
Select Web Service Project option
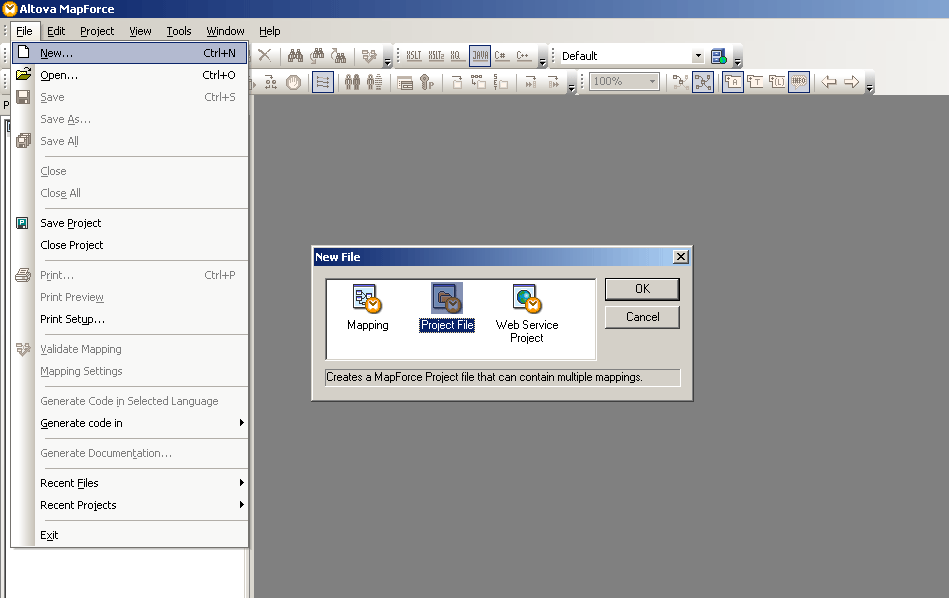point(527,314)
